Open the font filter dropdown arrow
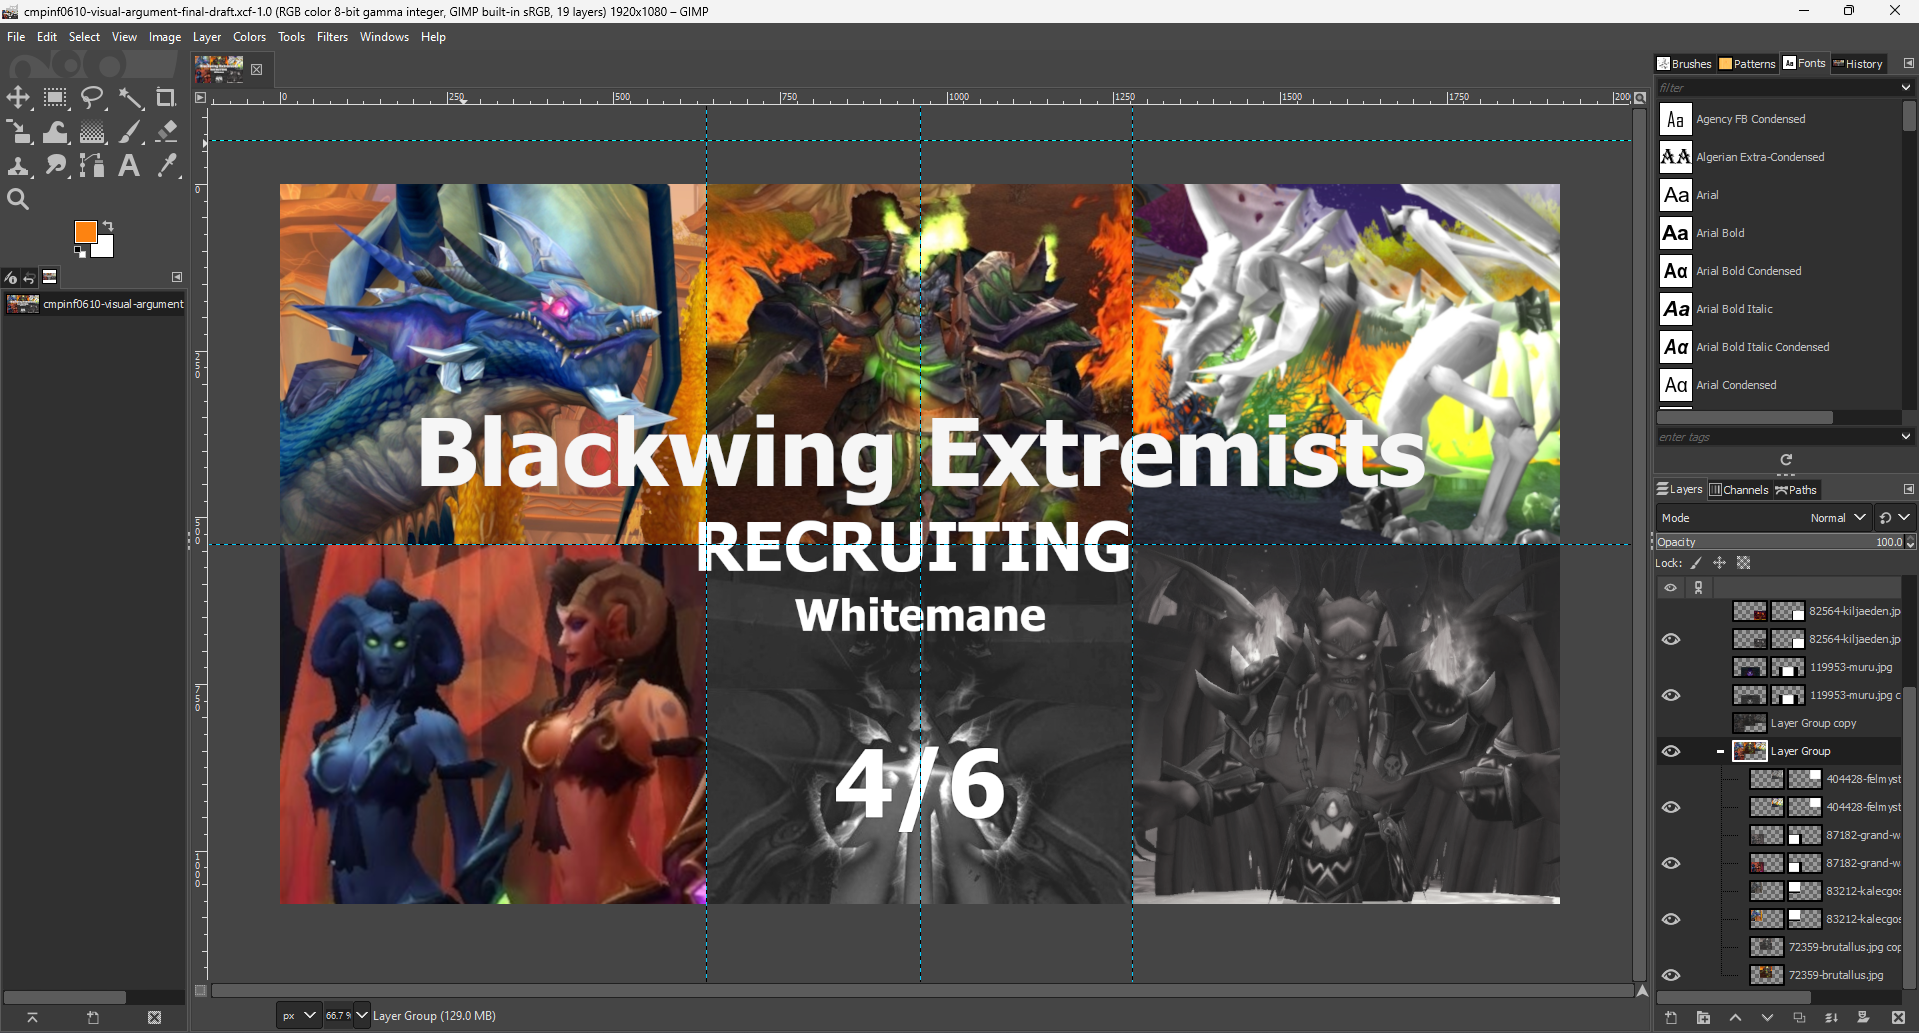This screenshot has height=1033, width=1919. tap(1906, 88)
